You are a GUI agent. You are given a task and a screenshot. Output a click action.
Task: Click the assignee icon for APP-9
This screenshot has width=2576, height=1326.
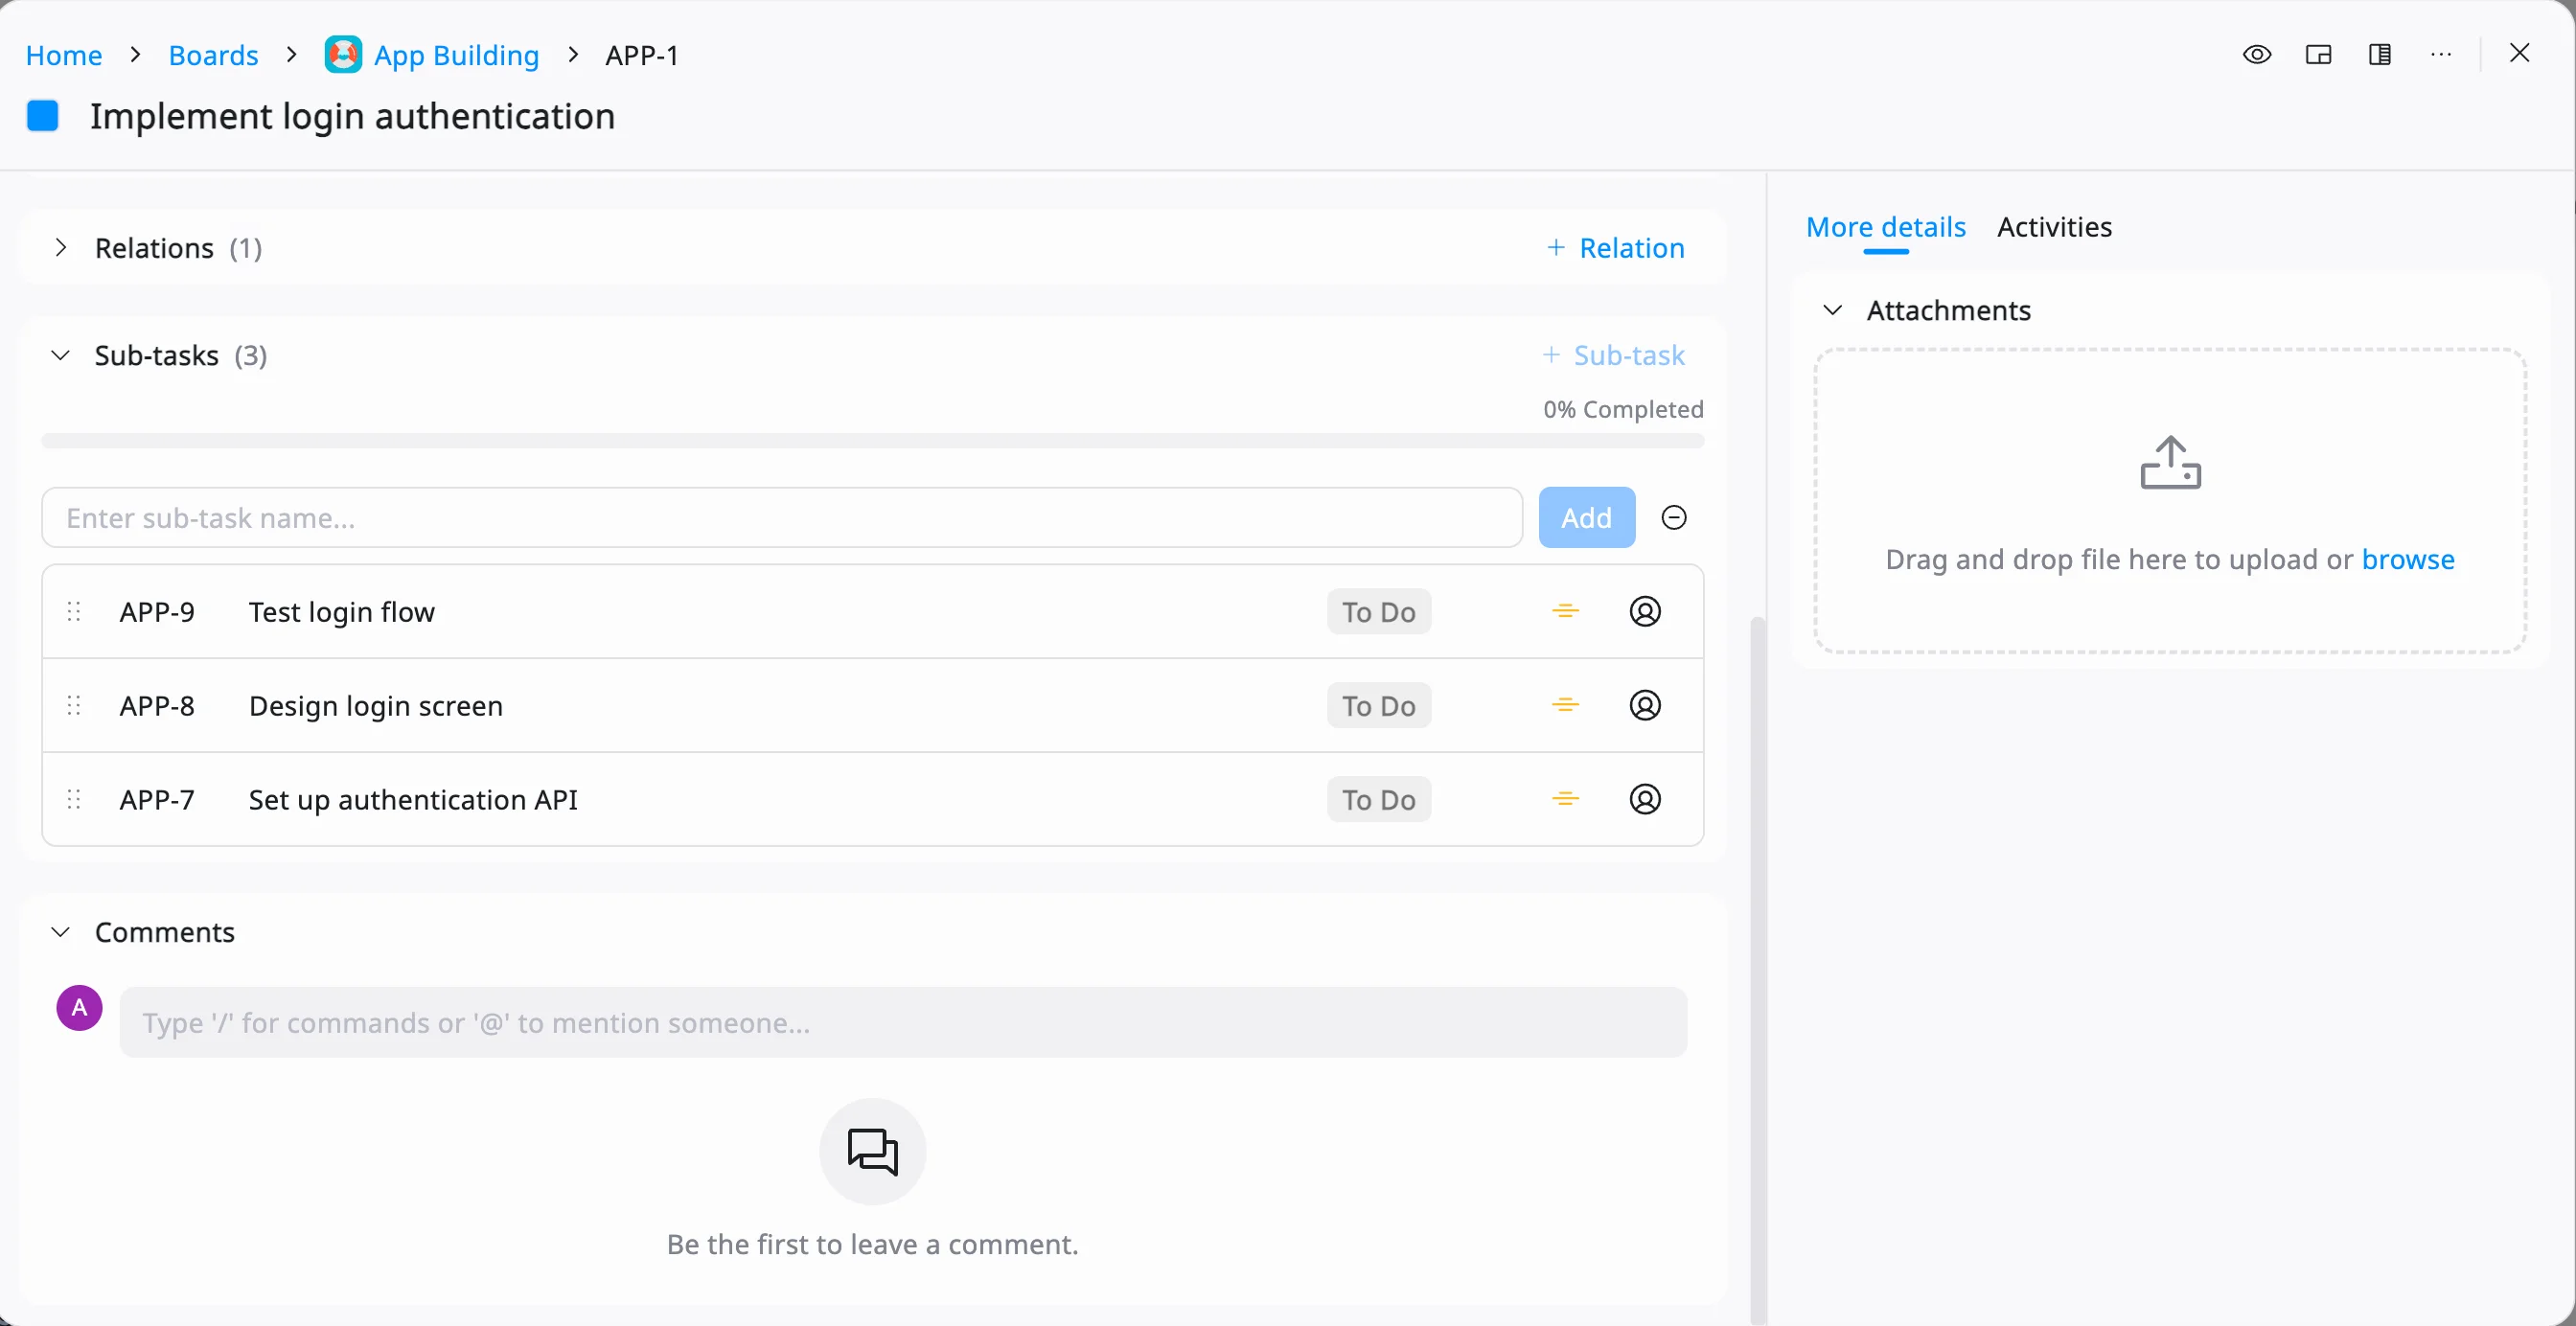[x=1644, y=612]
